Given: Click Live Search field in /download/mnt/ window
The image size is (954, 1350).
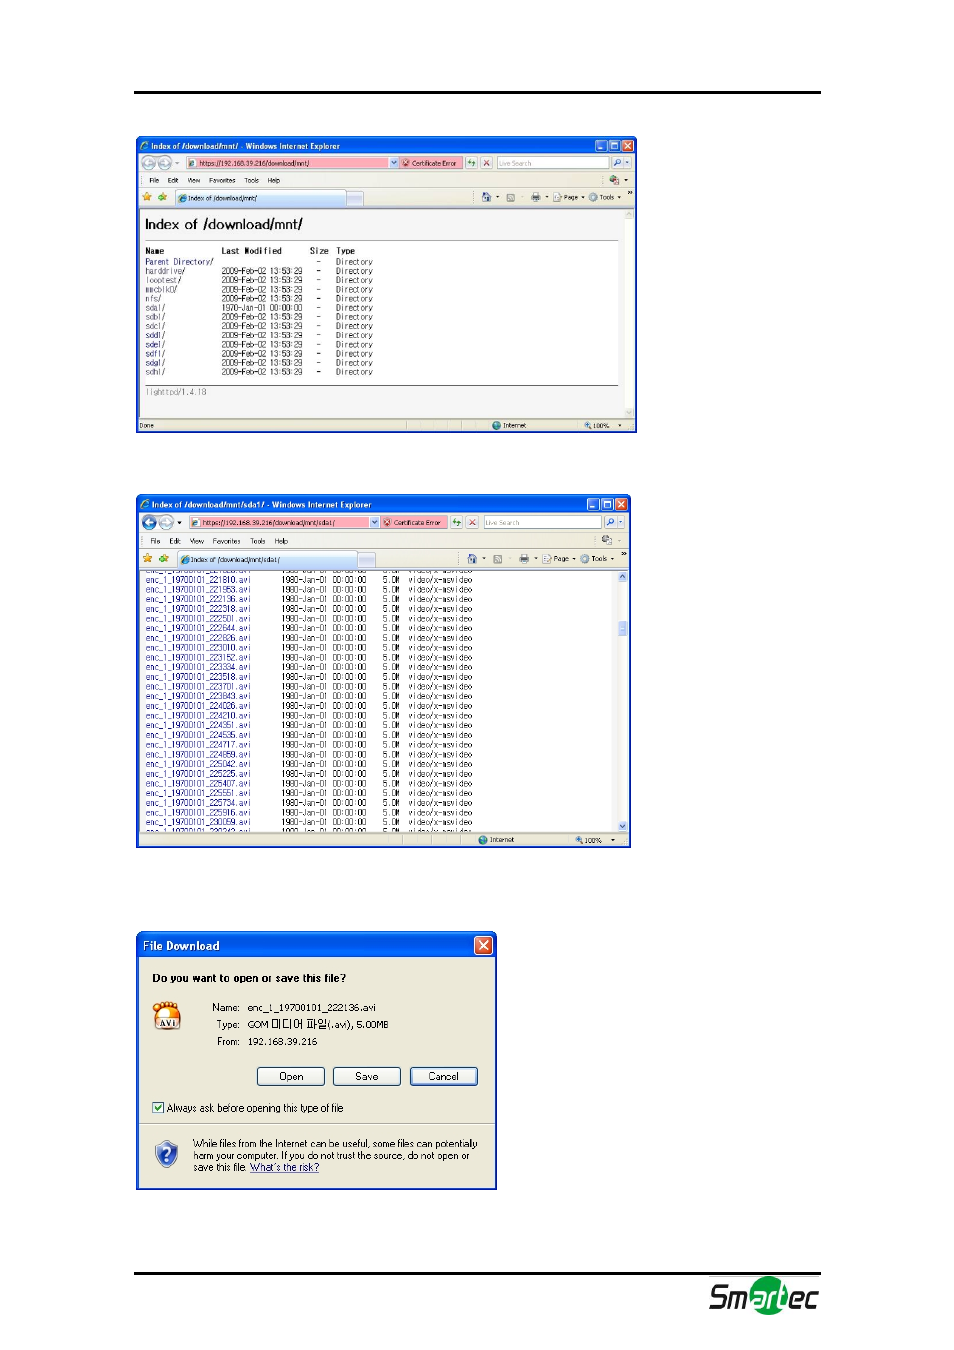Looking at the screenshot, I should (x=552, y=163).
